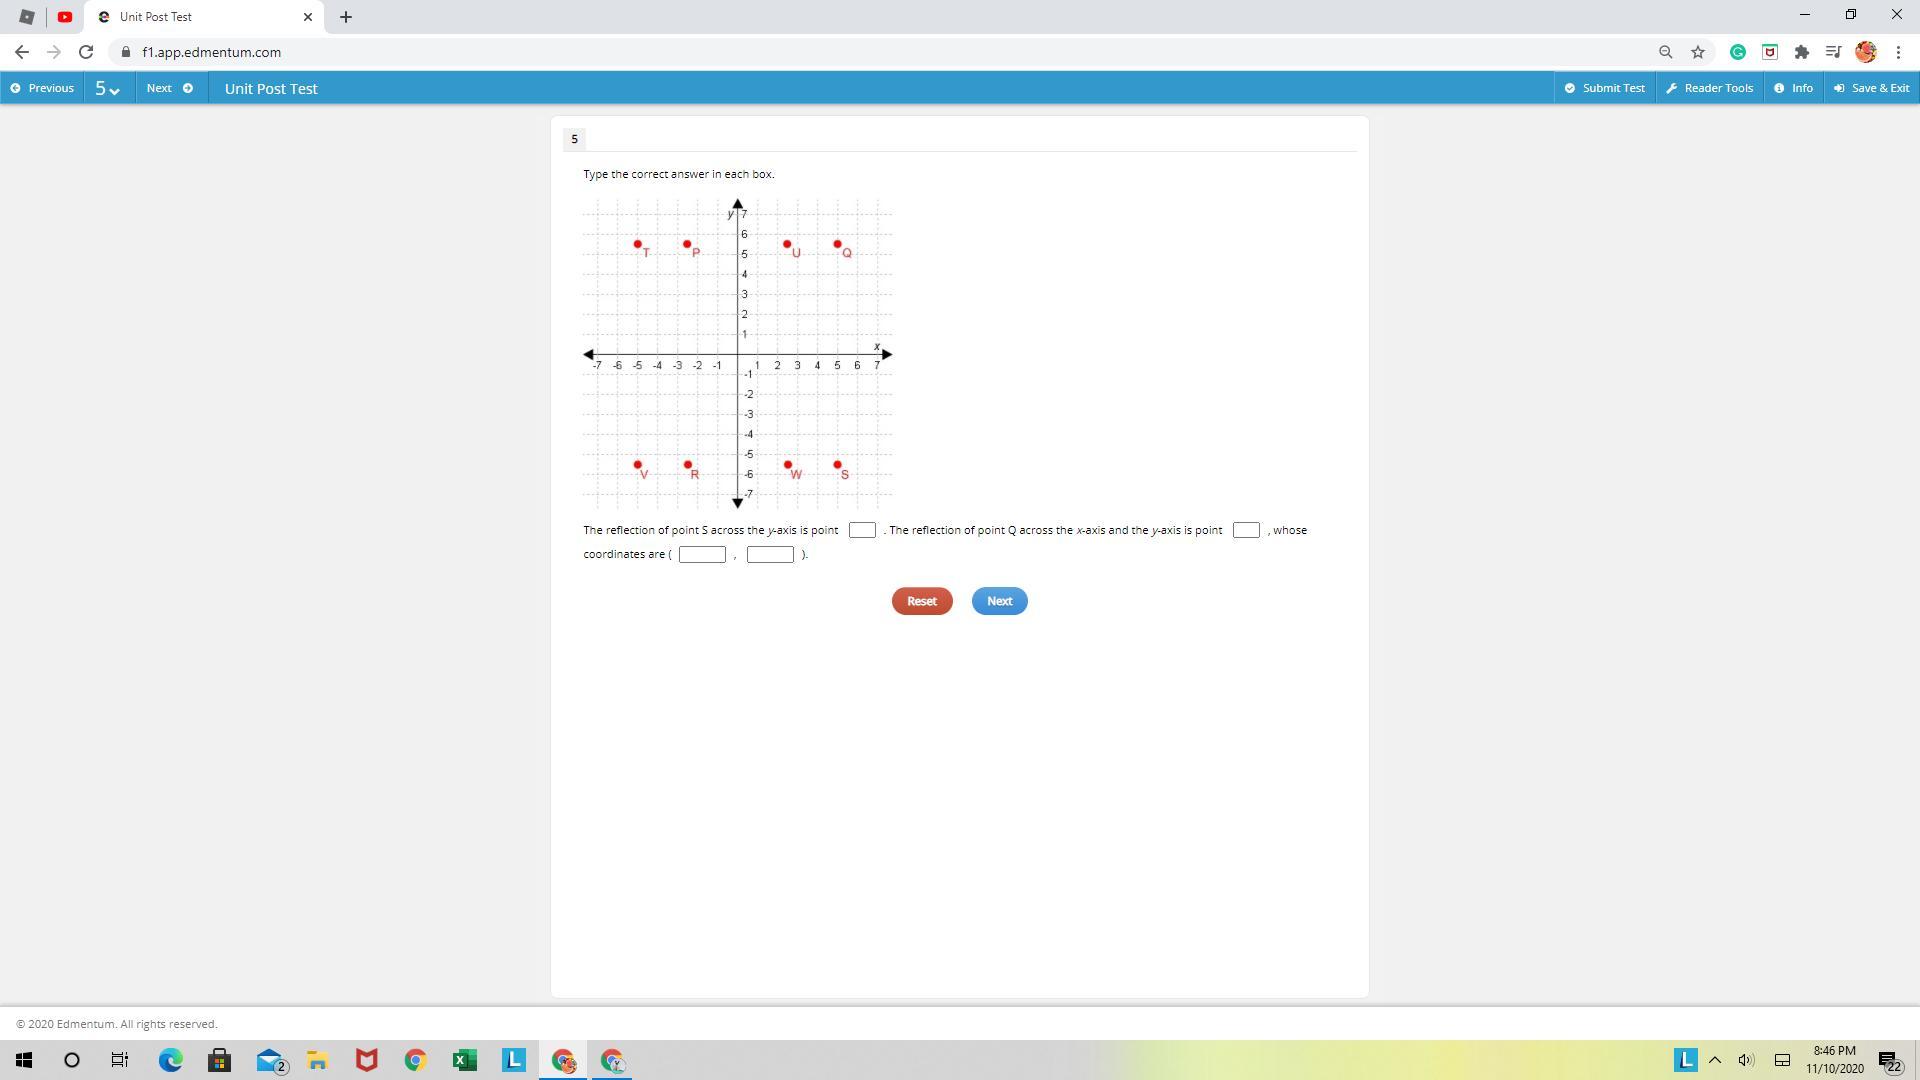The image size is (1920, 1080).
Task: Click Next in the top toolbar
Action: click(169, 88)
